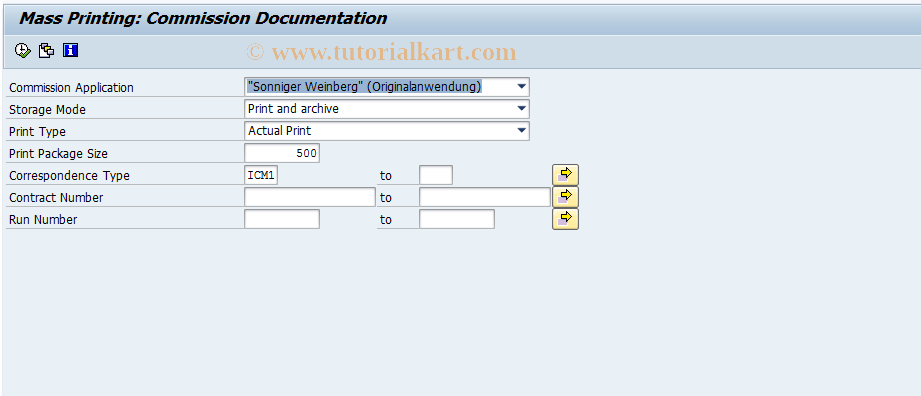The height and width of the screenshot is (396, 921).
Task: Open multiple selection for Run Number
Action: point(565,219)
